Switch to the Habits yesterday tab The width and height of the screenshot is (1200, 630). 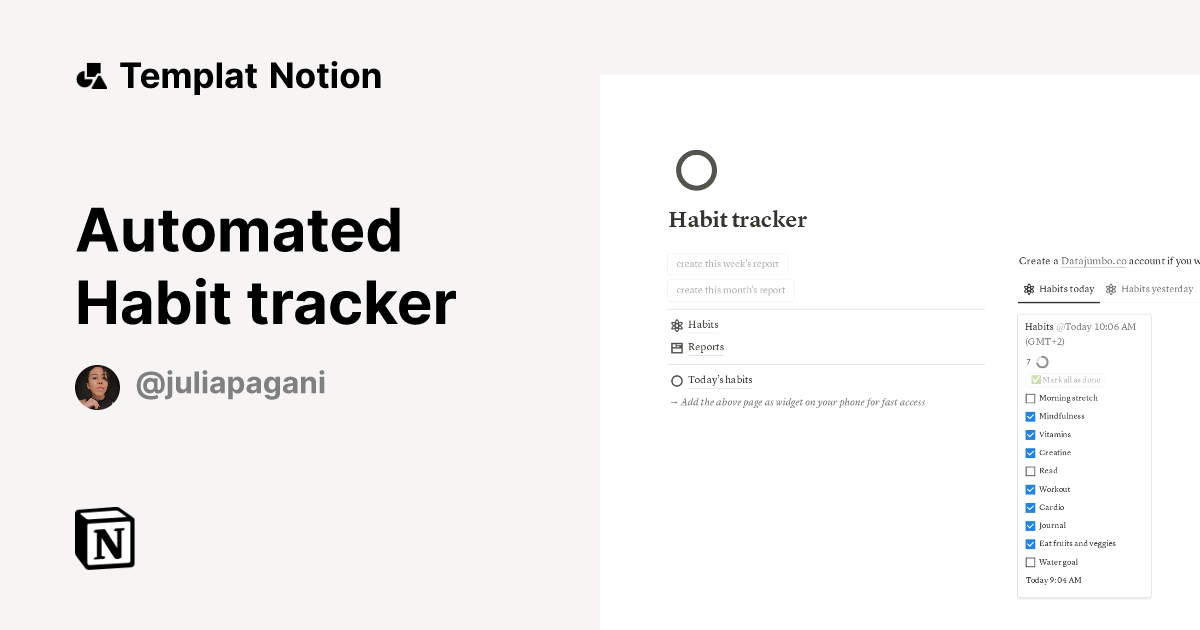(1158, 288)
